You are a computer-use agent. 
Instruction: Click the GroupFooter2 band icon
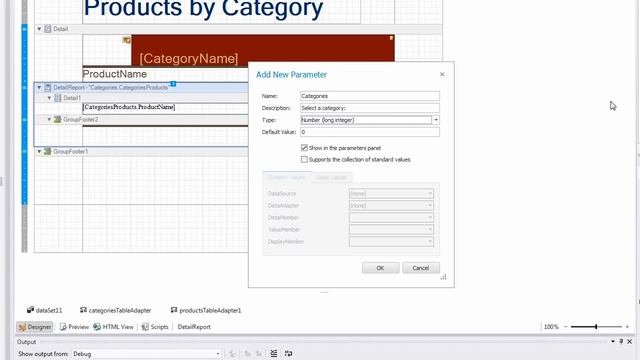(58, 120)
